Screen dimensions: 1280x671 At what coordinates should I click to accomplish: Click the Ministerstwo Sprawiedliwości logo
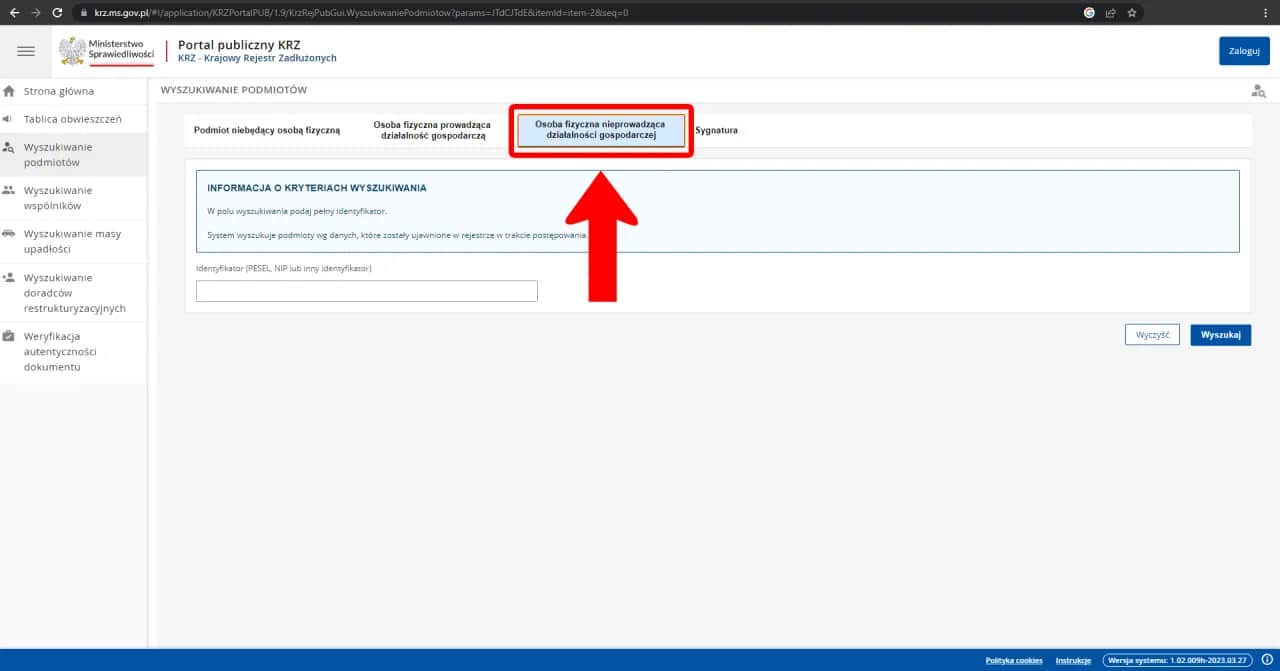[x=106, y=51]
